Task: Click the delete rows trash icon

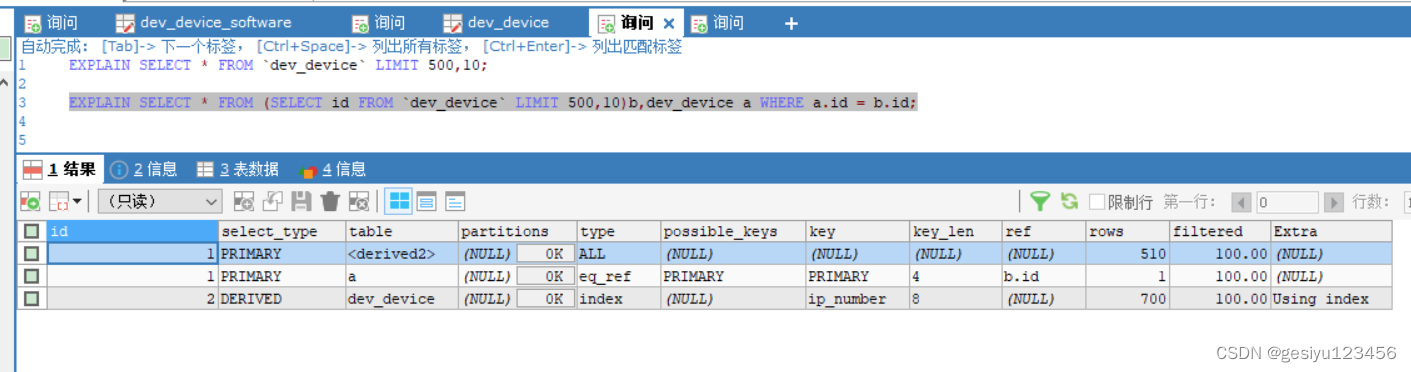Action: click(330, 201)
